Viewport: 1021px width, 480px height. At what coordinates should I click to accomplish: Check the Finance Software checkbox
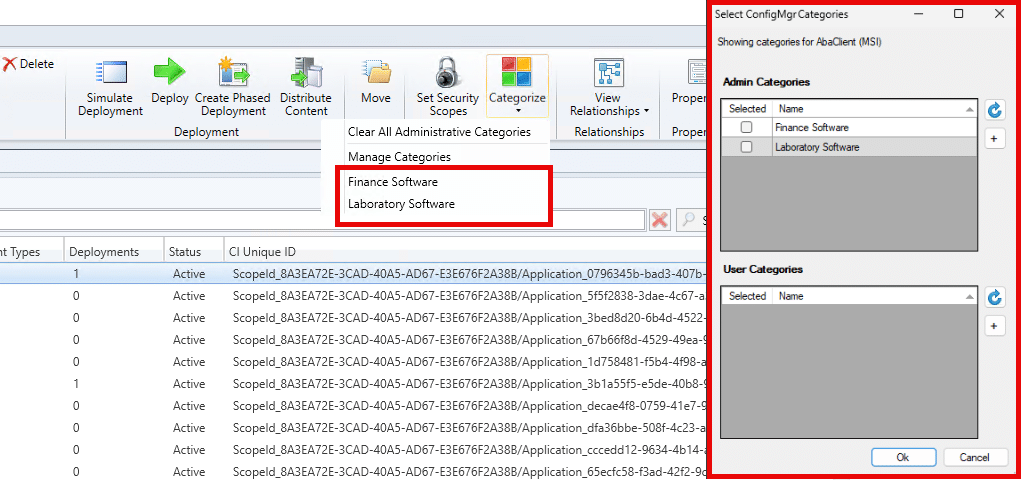(746, 128)
